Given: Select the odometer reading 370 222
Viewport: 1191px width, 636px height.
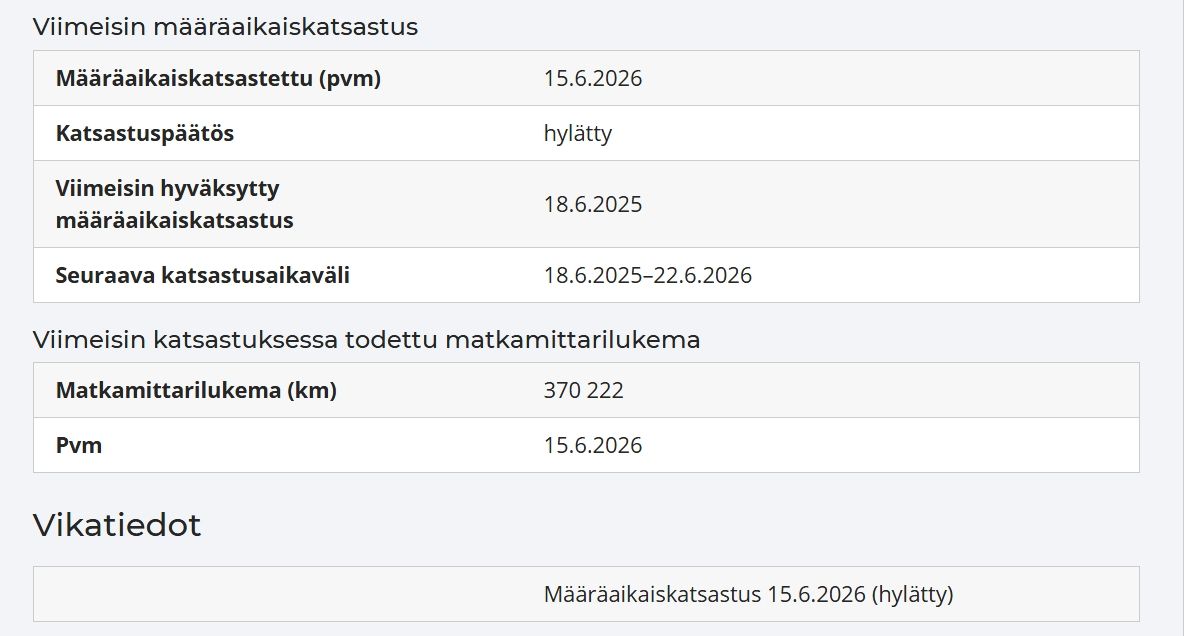Looking at the screenshot, I should click(x=583, y=391).
